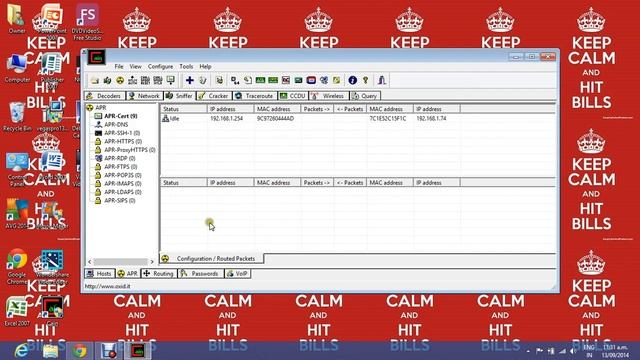This screenshot has height=360, width=640.
Task: Click the Exit door icon in toolbar
Action: pyautogui.click(x=382, y=80)
